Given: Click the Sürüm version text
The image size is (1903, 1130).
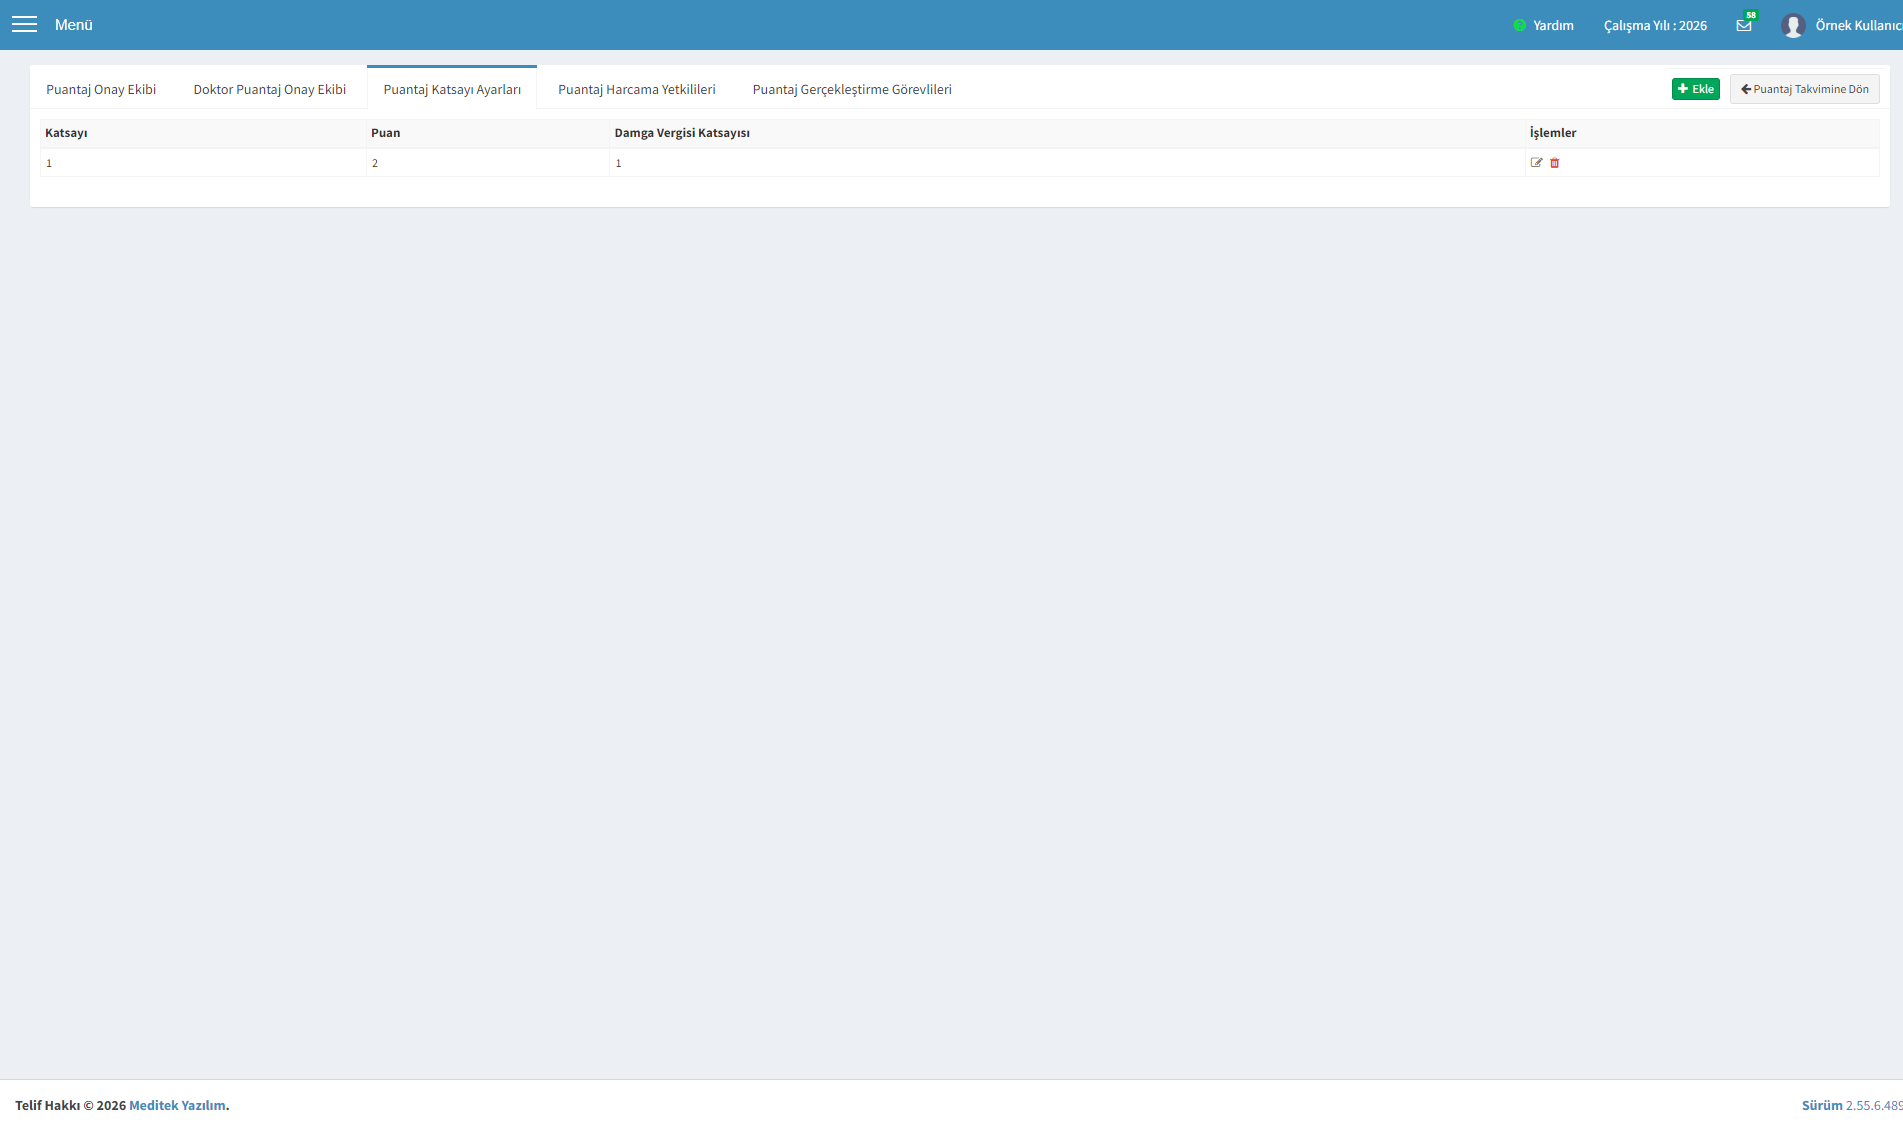Looking at the screenshot, I should tap(1851, 1105).
